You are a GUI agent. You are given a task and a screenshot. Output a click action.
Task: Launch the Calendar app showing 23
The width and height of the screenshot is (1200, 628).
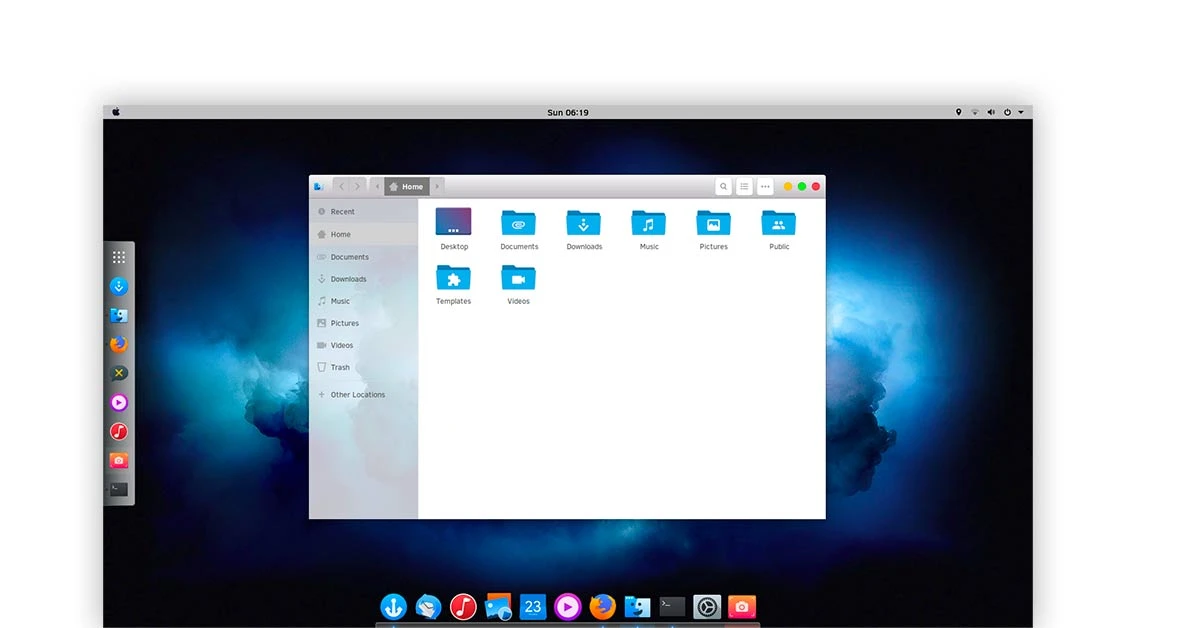[532, 606]
